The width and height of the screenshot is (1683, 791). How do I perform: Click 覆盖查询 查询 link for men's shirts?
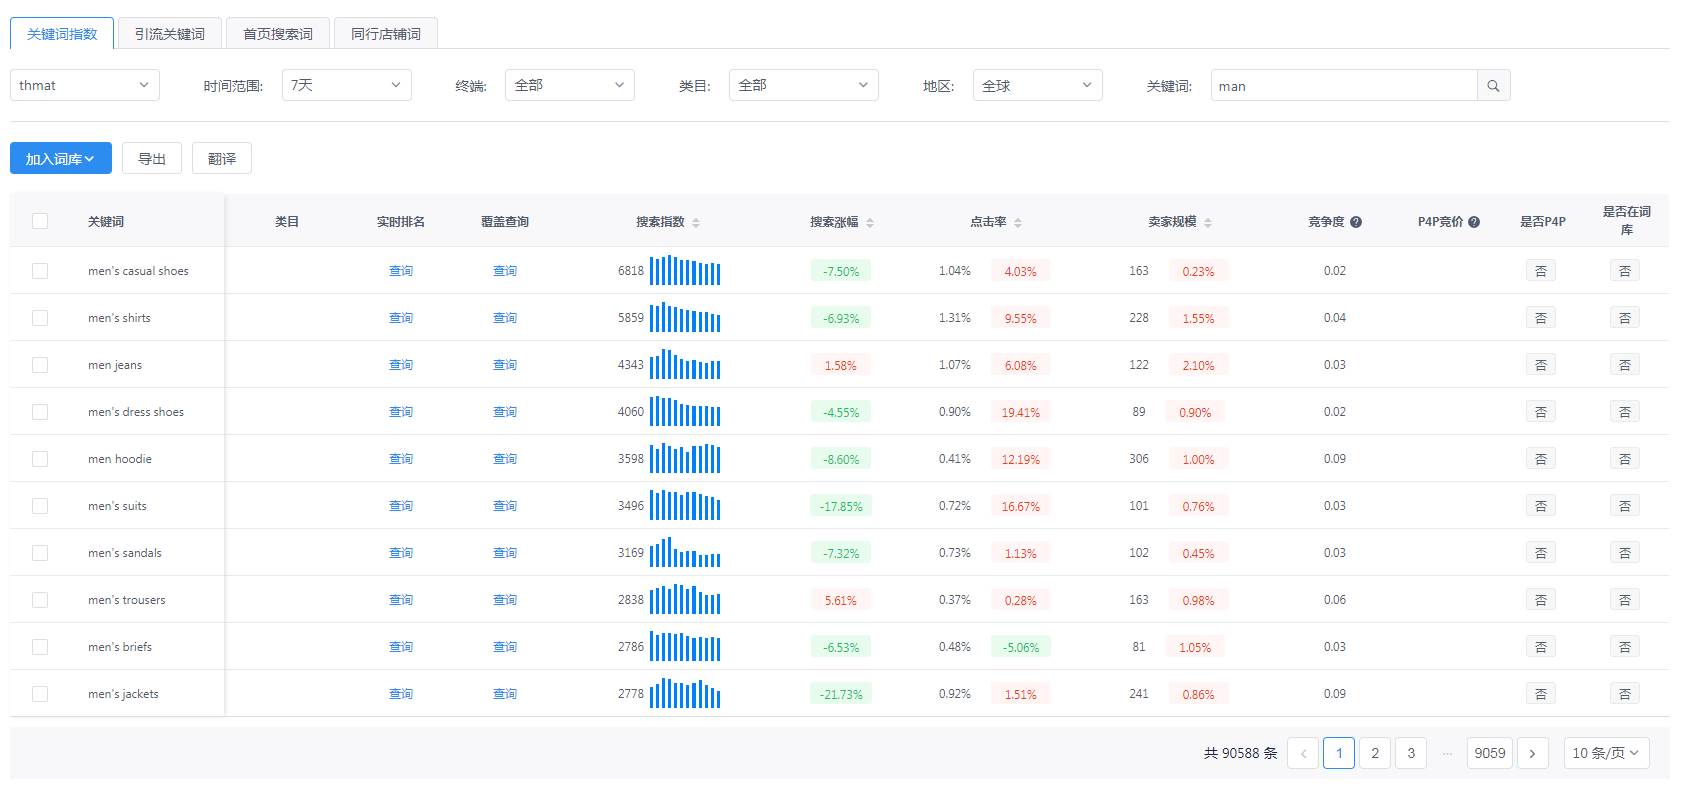click(505, 318)
